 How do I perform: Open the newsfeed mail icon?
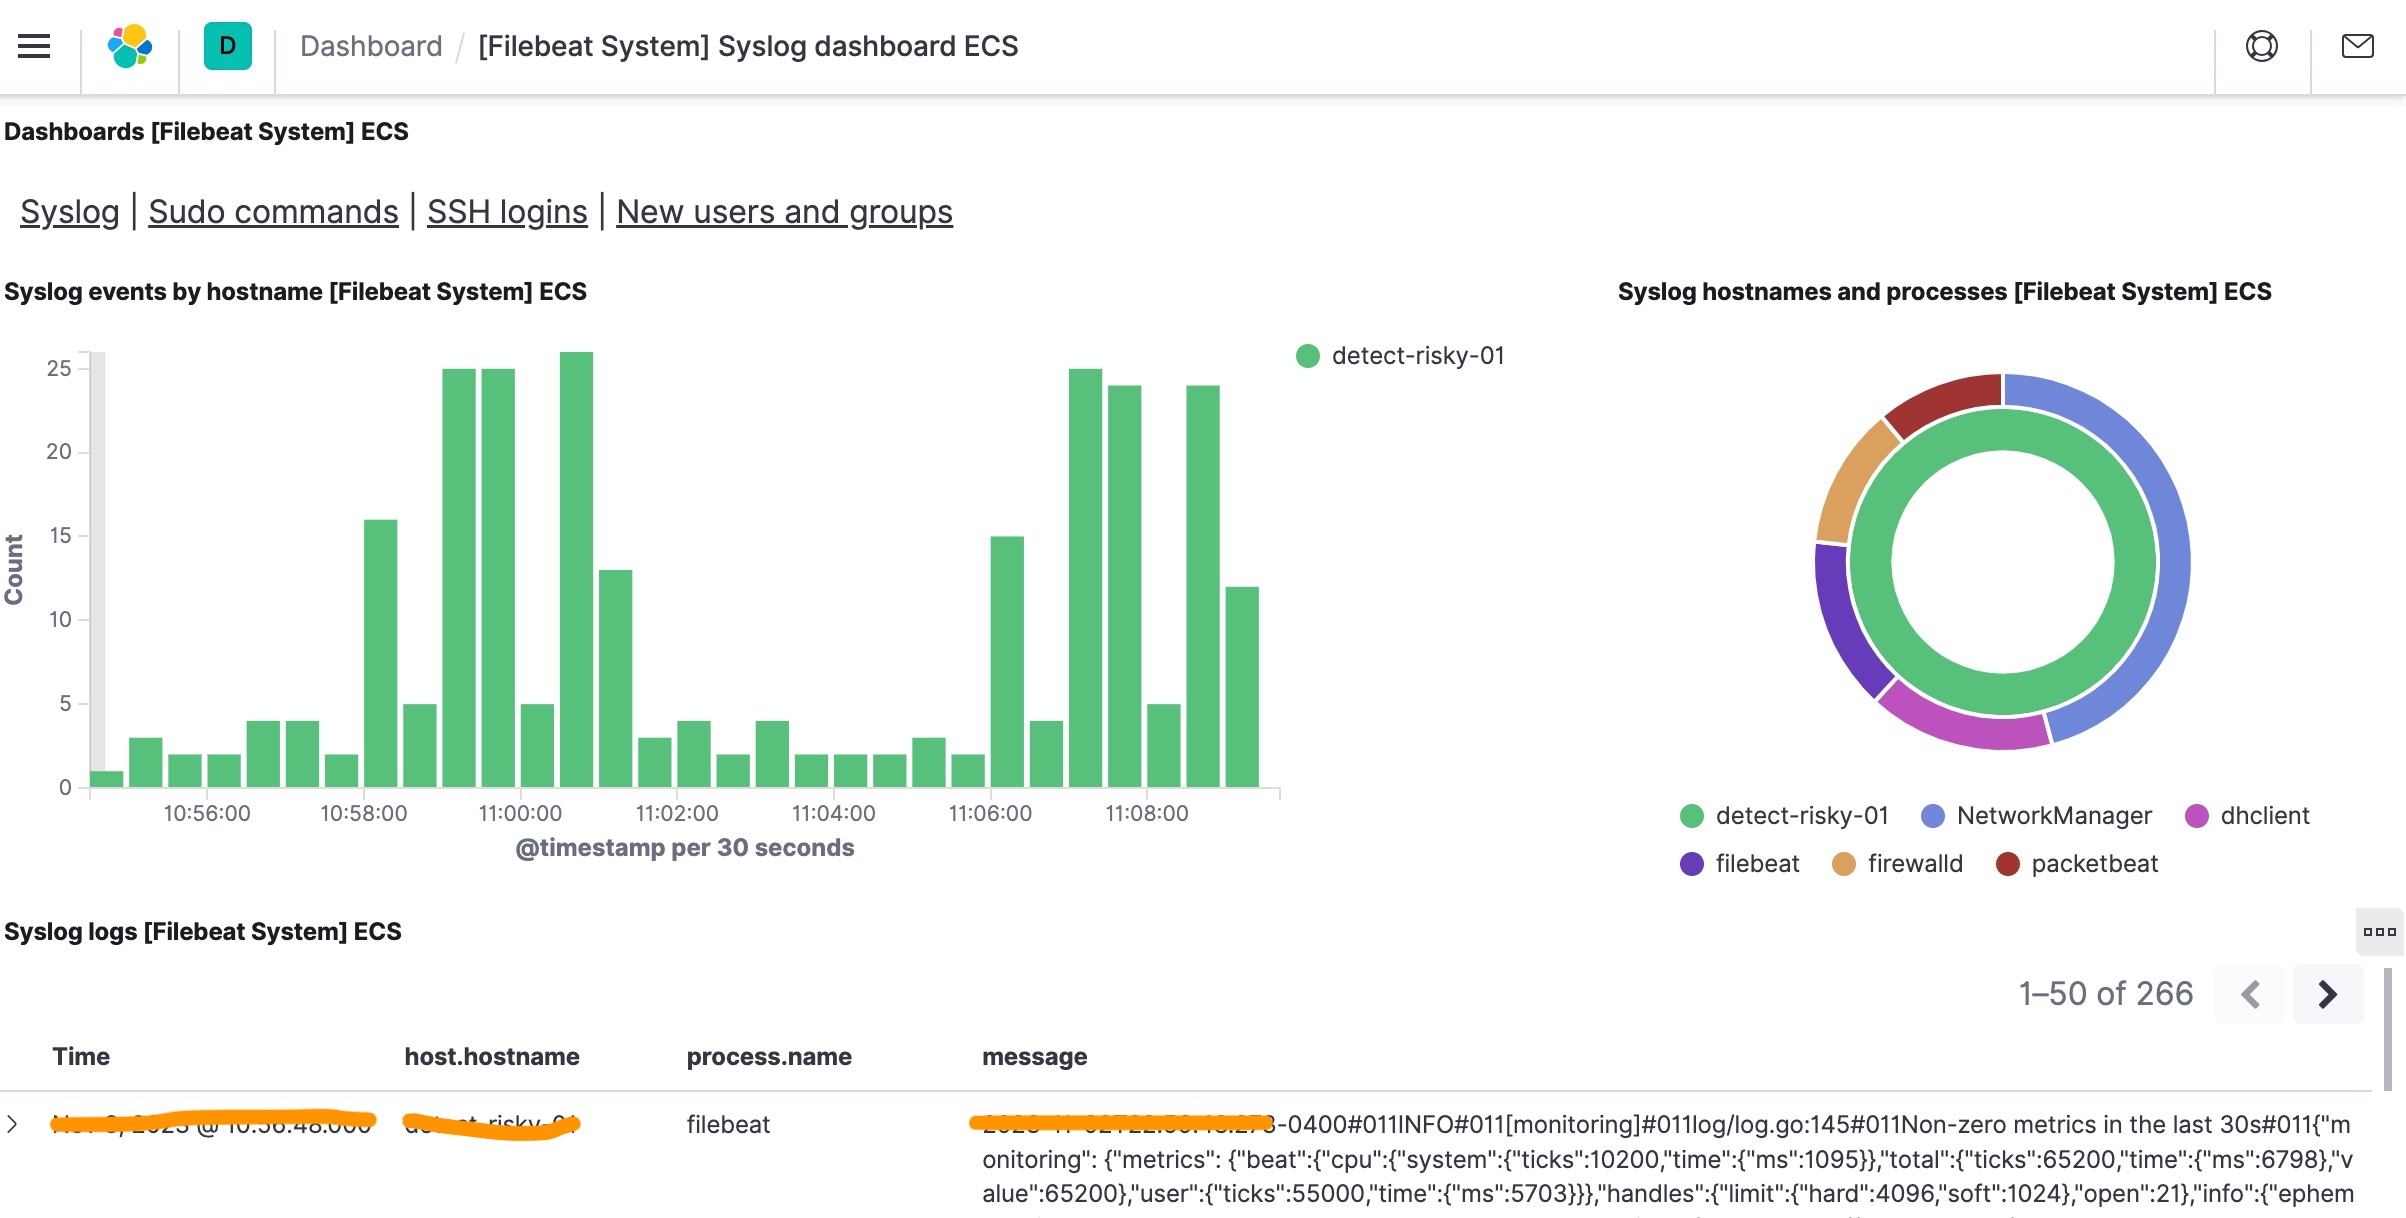(x=2358, y=46)
